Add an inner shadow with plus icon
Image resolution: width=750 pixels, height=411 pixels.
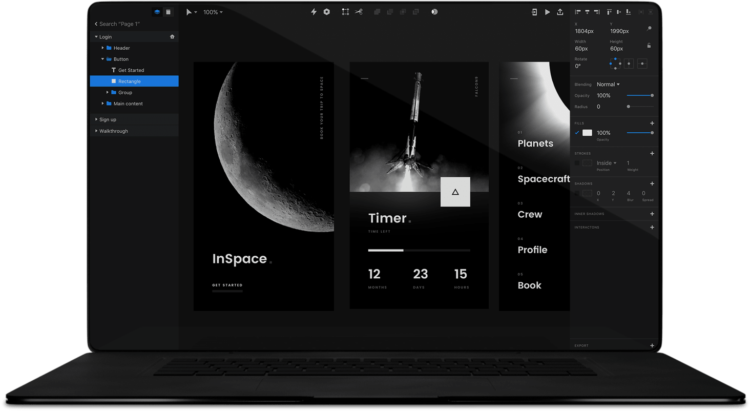pos(652,214)
